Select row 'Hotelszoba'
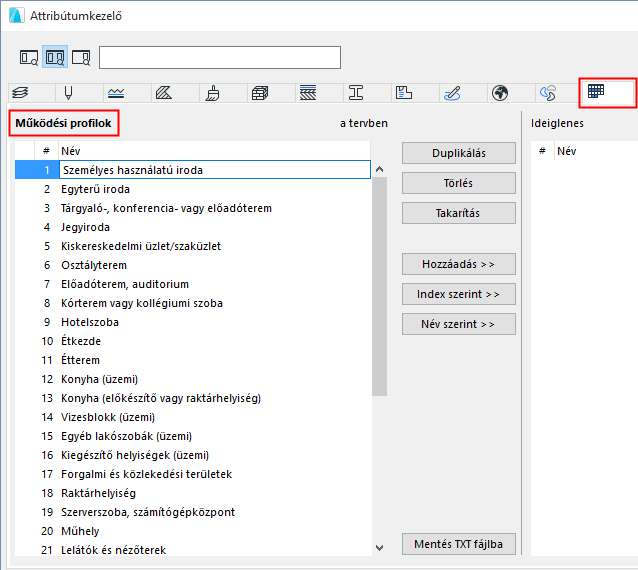Viewport: 638px width, 570px height. [193, 322]
